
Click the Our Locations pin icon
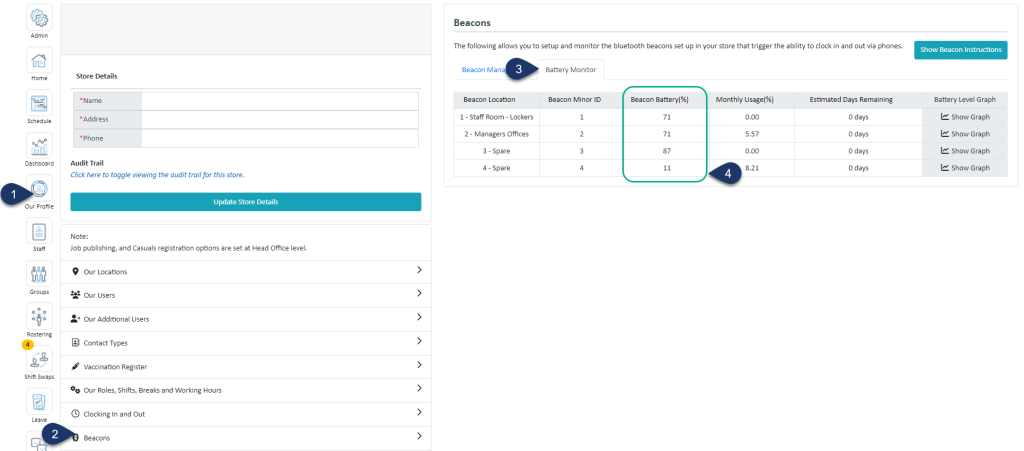pos(75,272)
